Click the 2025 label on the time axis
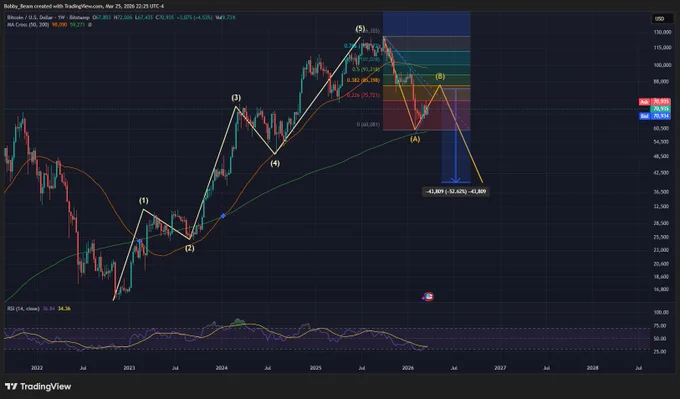The image size is (680, 399). 315,368
